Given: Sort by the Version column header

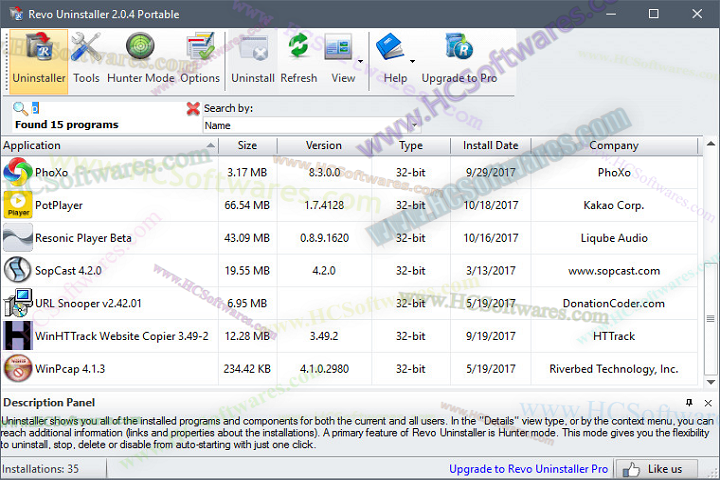Looking at the screenshot, I should coord(324,146).
